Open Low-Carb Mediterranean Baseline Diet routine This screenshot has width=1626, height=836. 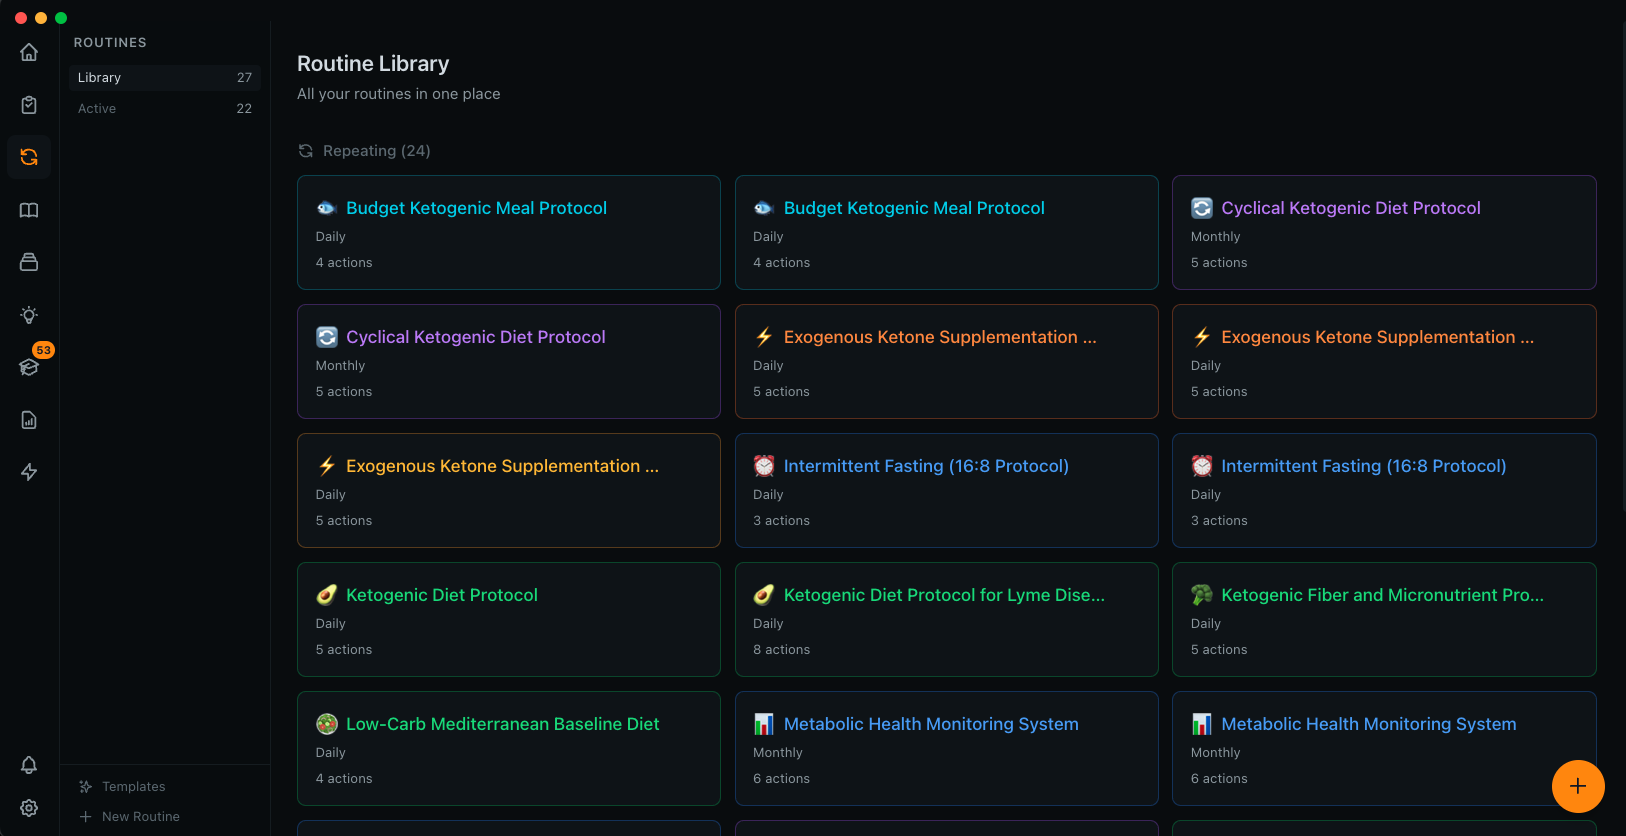[x=508, y=748]
